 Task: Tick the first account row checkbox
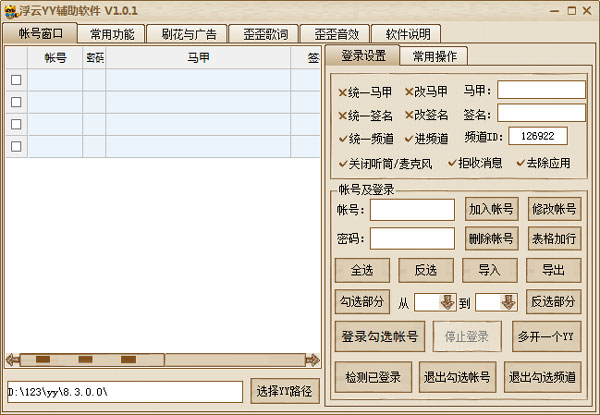point(16,80)
